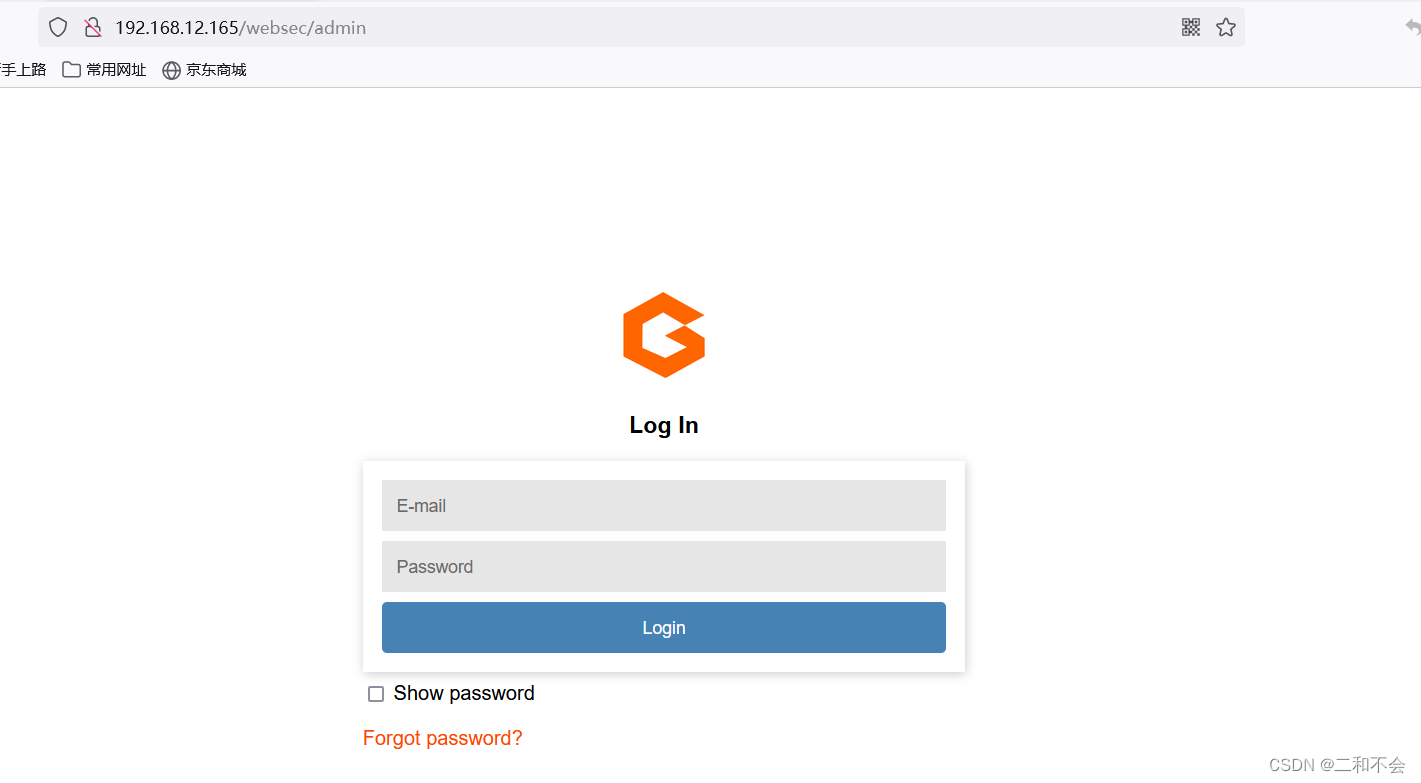This screenshot has width=1421, height=783.
Task: Enable the Show password checkbox
Action: click(x=376, y=694)
